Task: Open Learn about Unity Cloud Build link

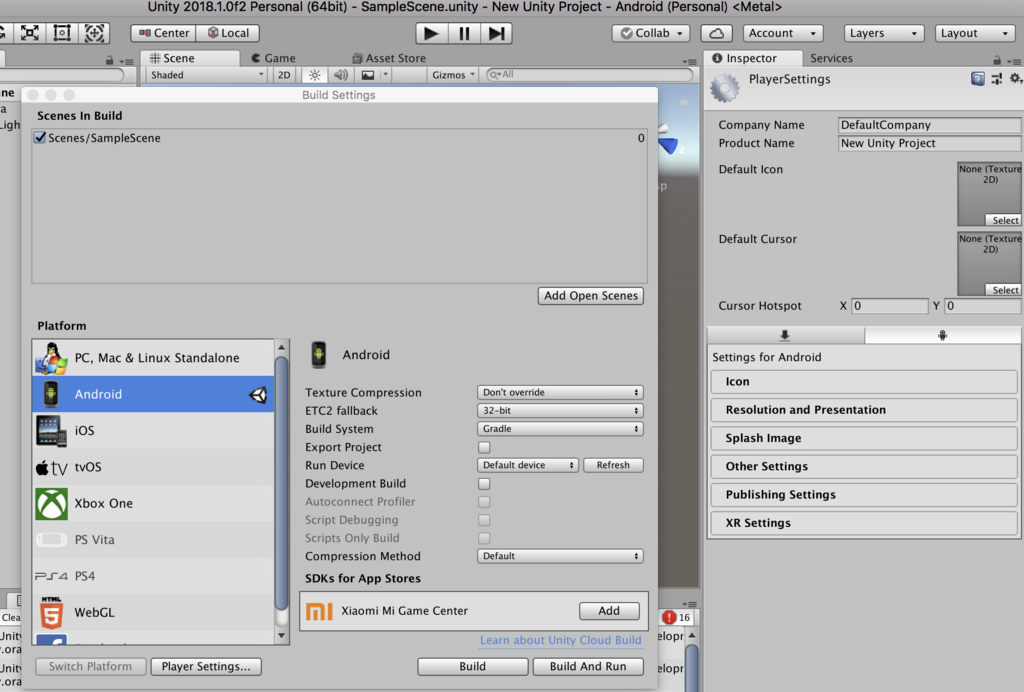Action: pyautogui.click(x=560, y=640)
